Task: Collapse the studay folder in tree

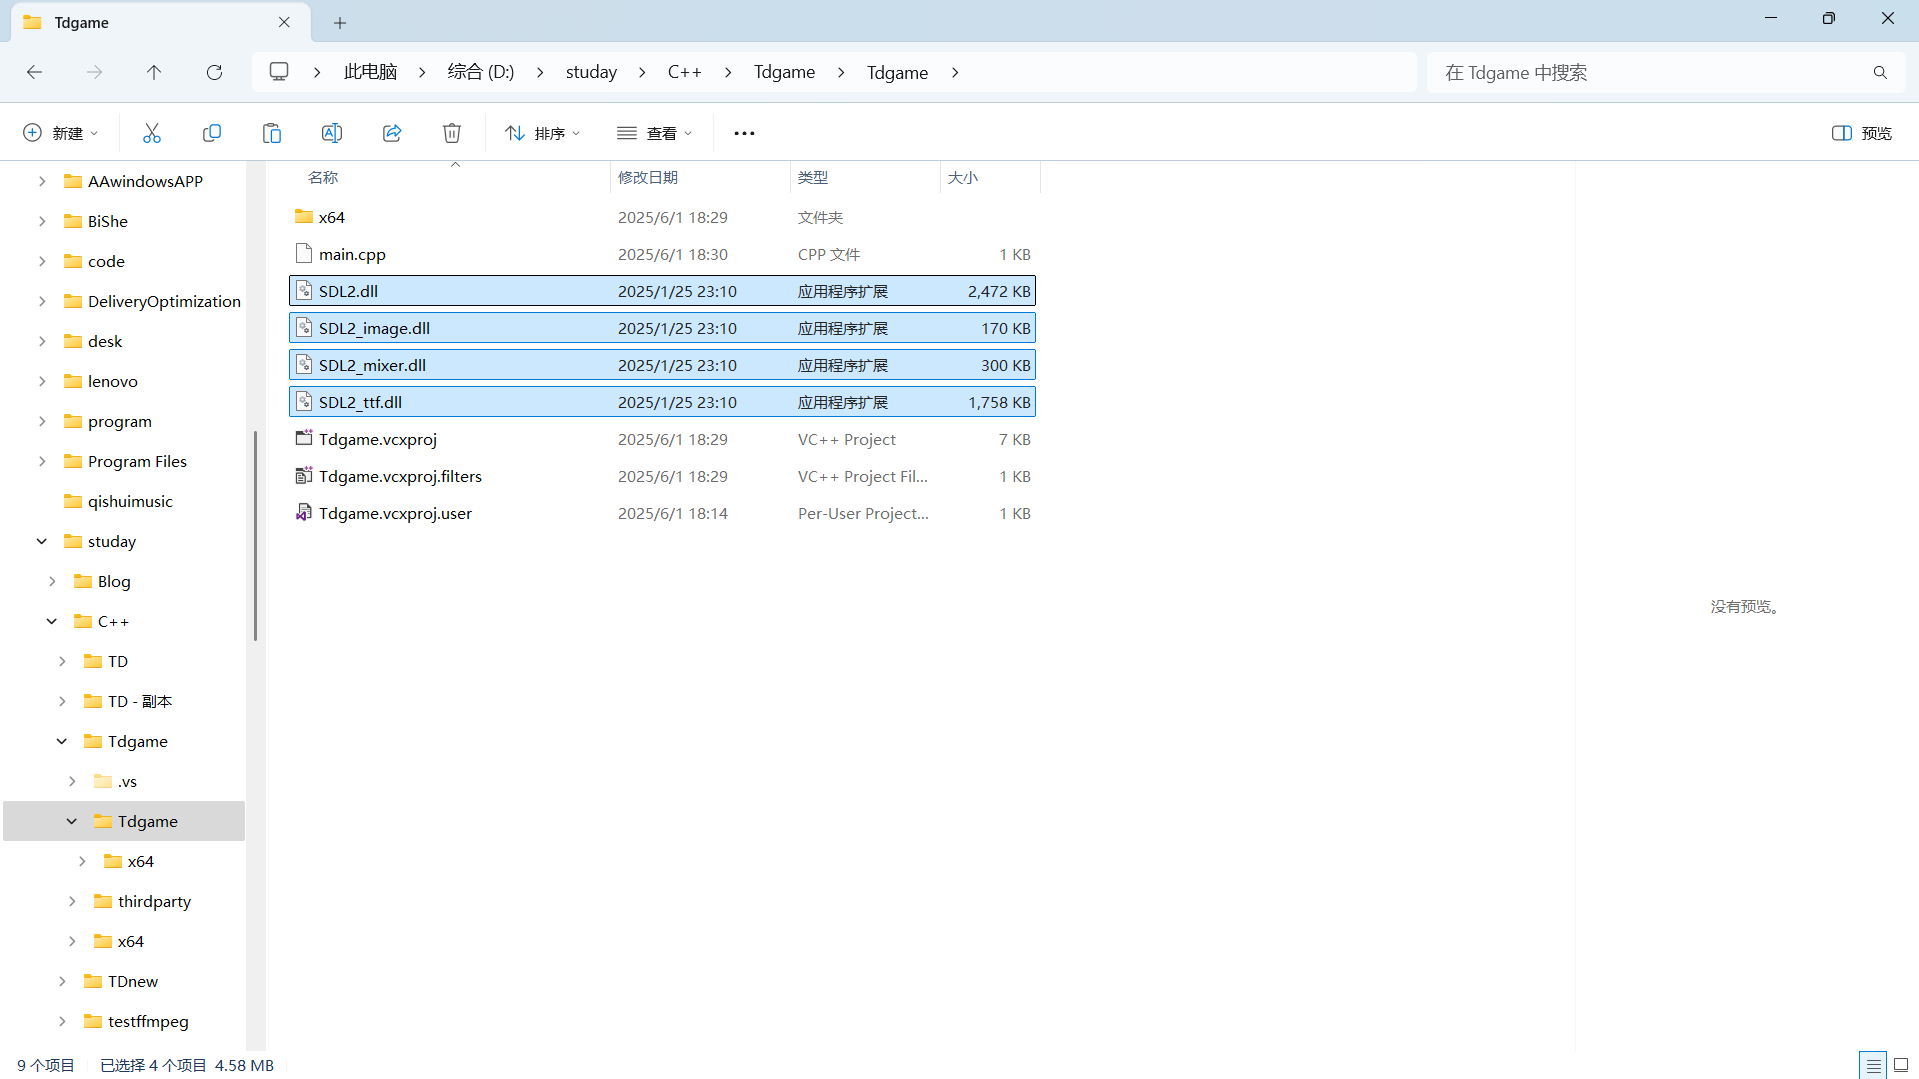Action: tap(42, 541)
